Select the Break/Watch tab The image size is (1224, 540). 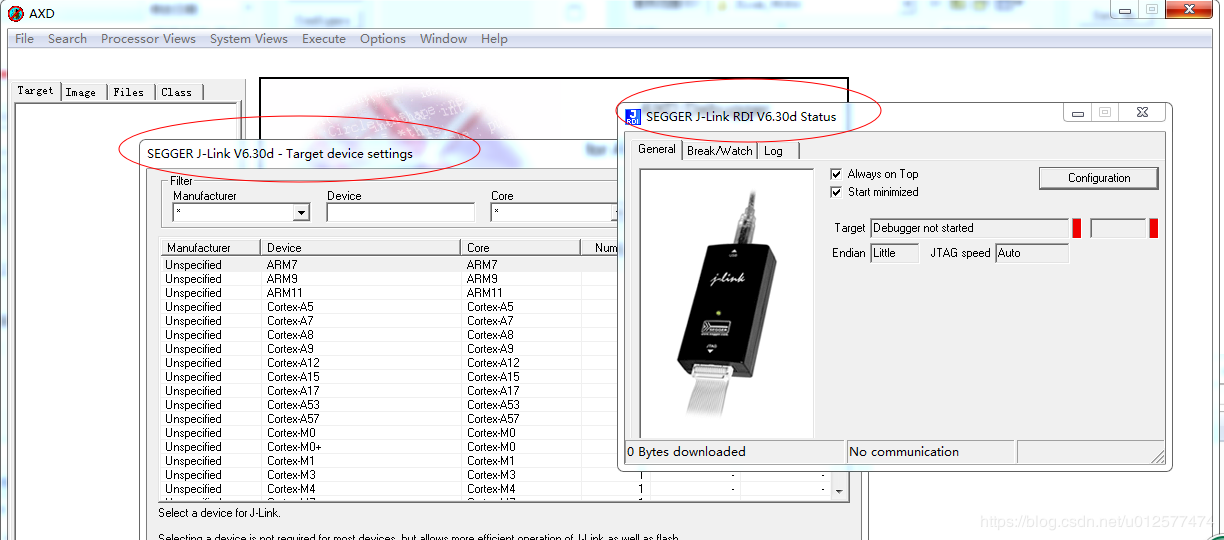point(720,151)
